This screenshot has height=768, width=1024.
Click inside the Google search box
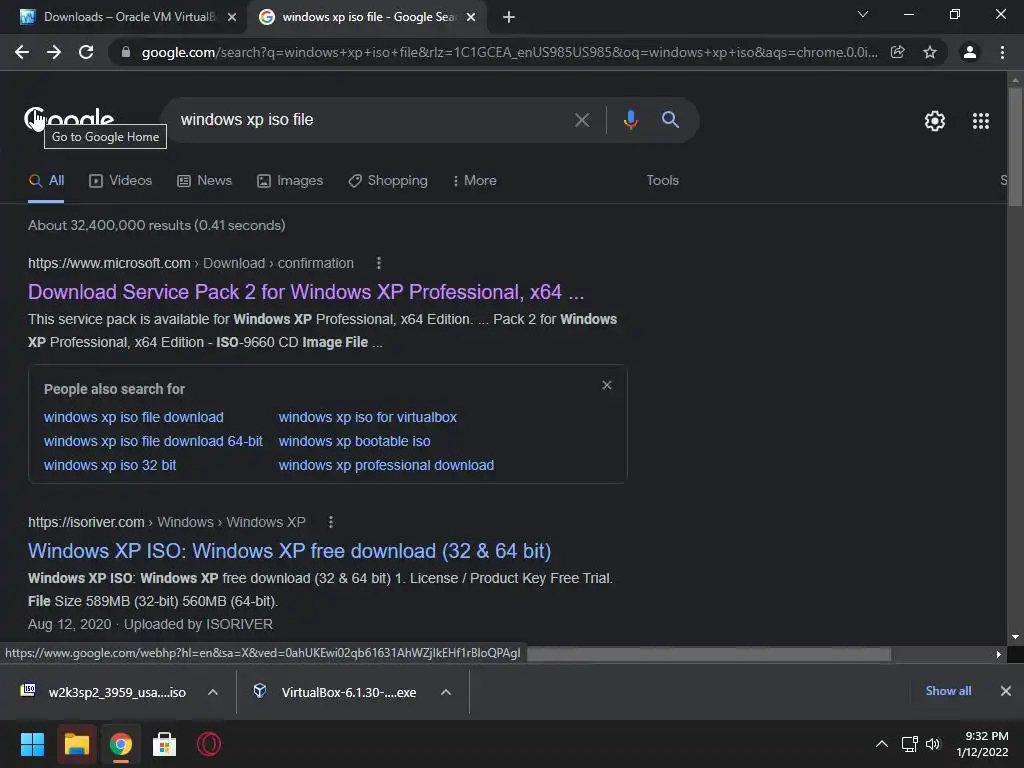pyautogui.click(x=372, y=120)
